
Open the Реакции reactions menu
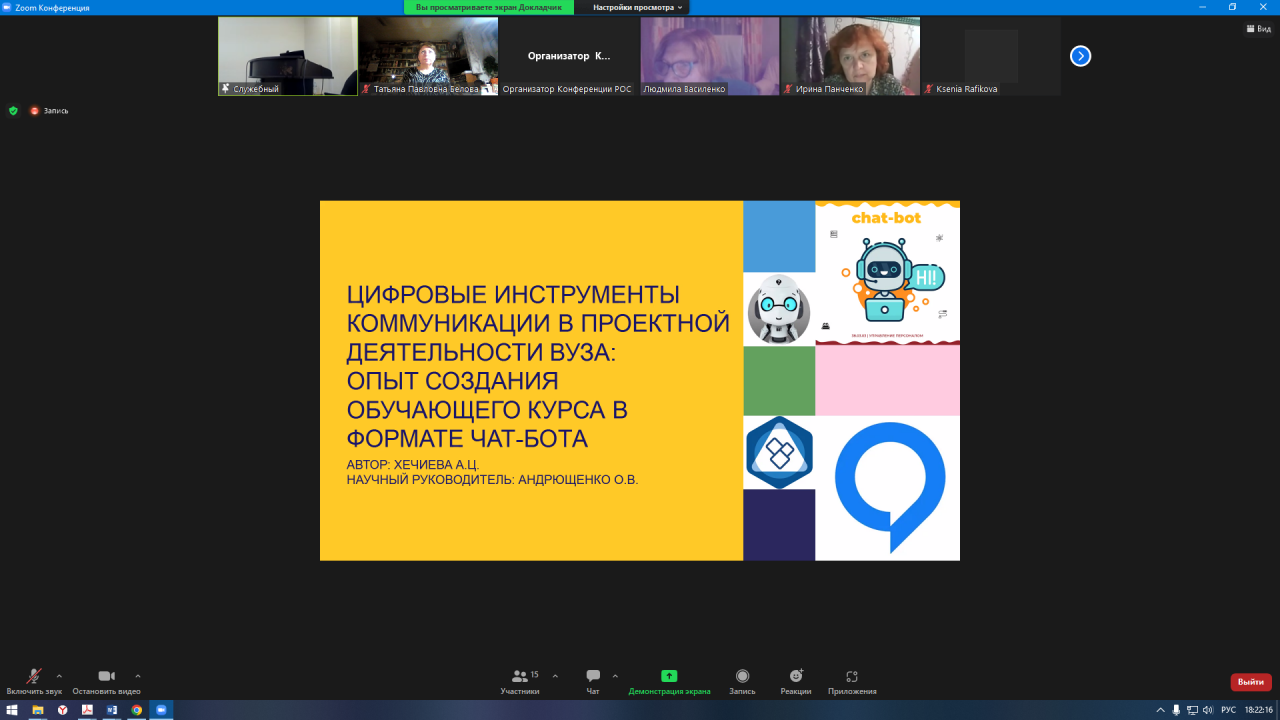point(796,676)
